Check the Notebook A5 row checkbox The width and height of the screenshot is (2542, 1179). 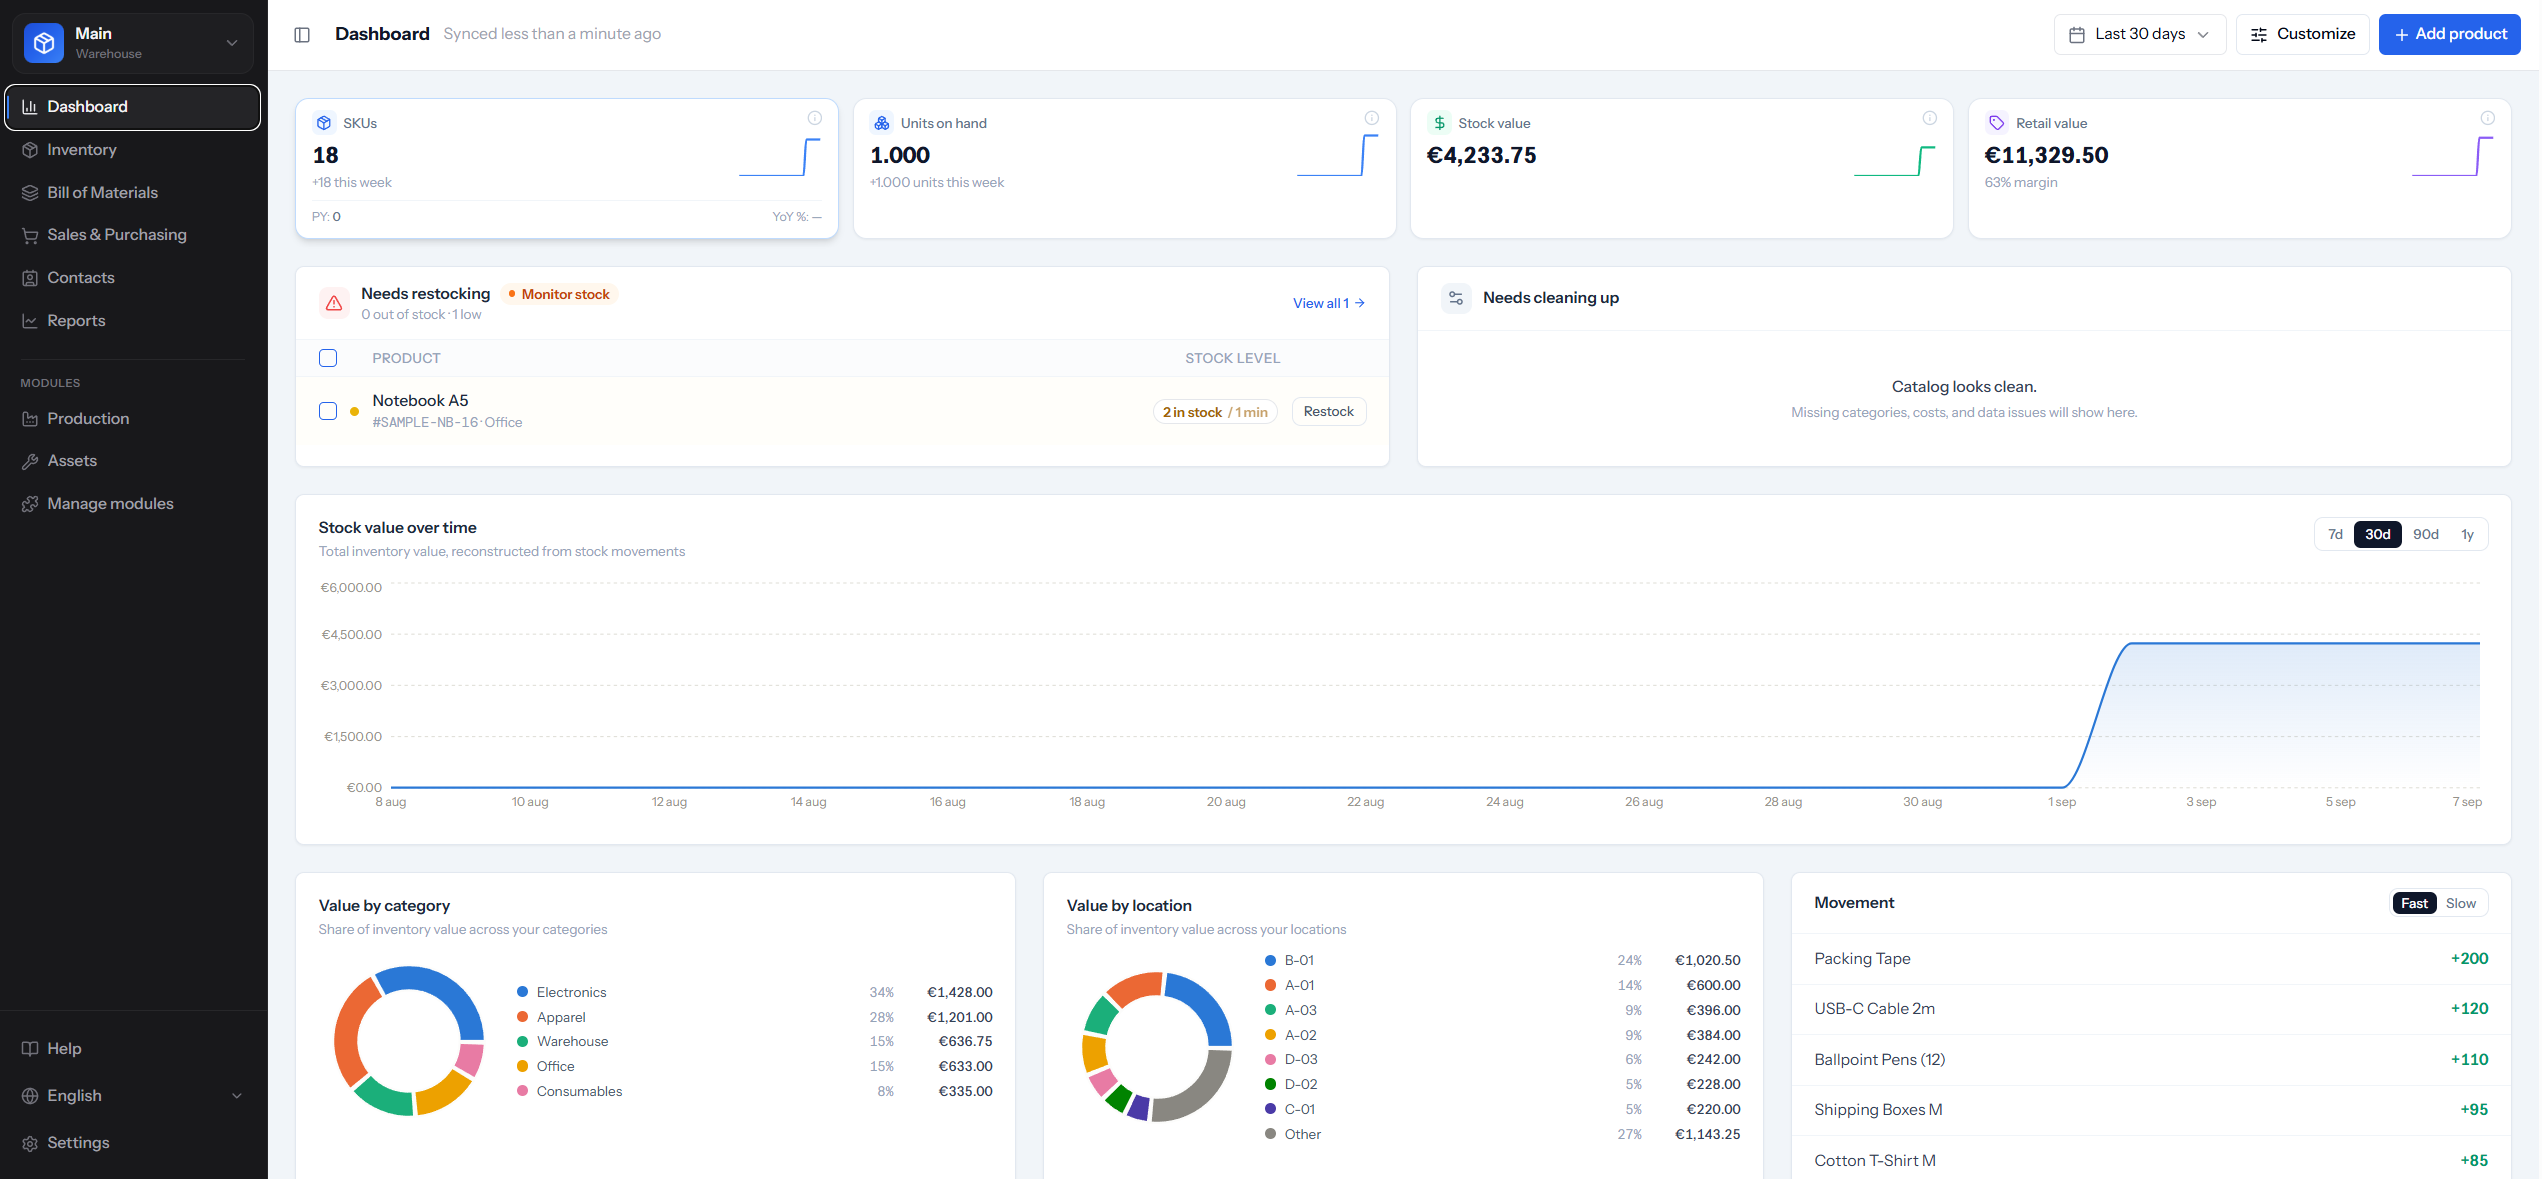point(328,411)
